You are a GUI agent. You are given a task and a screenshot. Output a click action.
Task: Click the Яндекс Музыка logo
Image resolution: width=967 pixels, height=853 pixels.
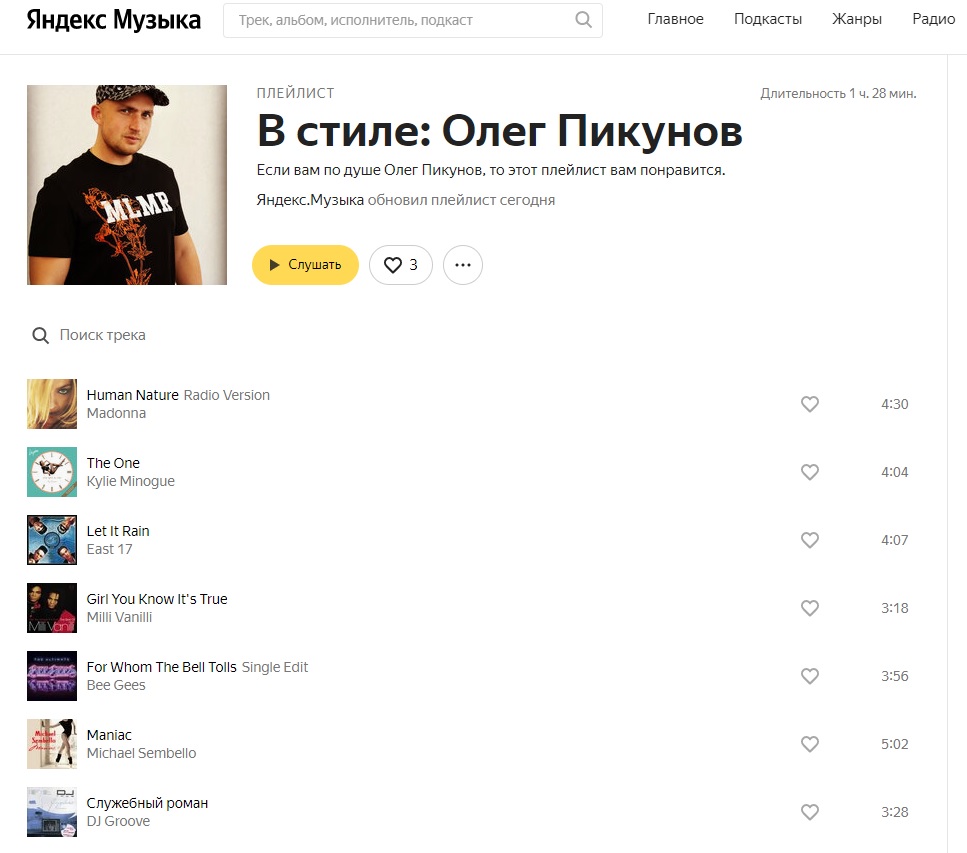pyautogui.click(x=113, y=20)
